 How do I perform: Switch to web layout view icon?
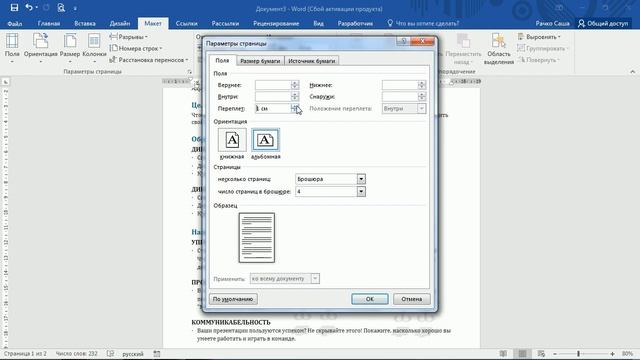coord(541,353)
